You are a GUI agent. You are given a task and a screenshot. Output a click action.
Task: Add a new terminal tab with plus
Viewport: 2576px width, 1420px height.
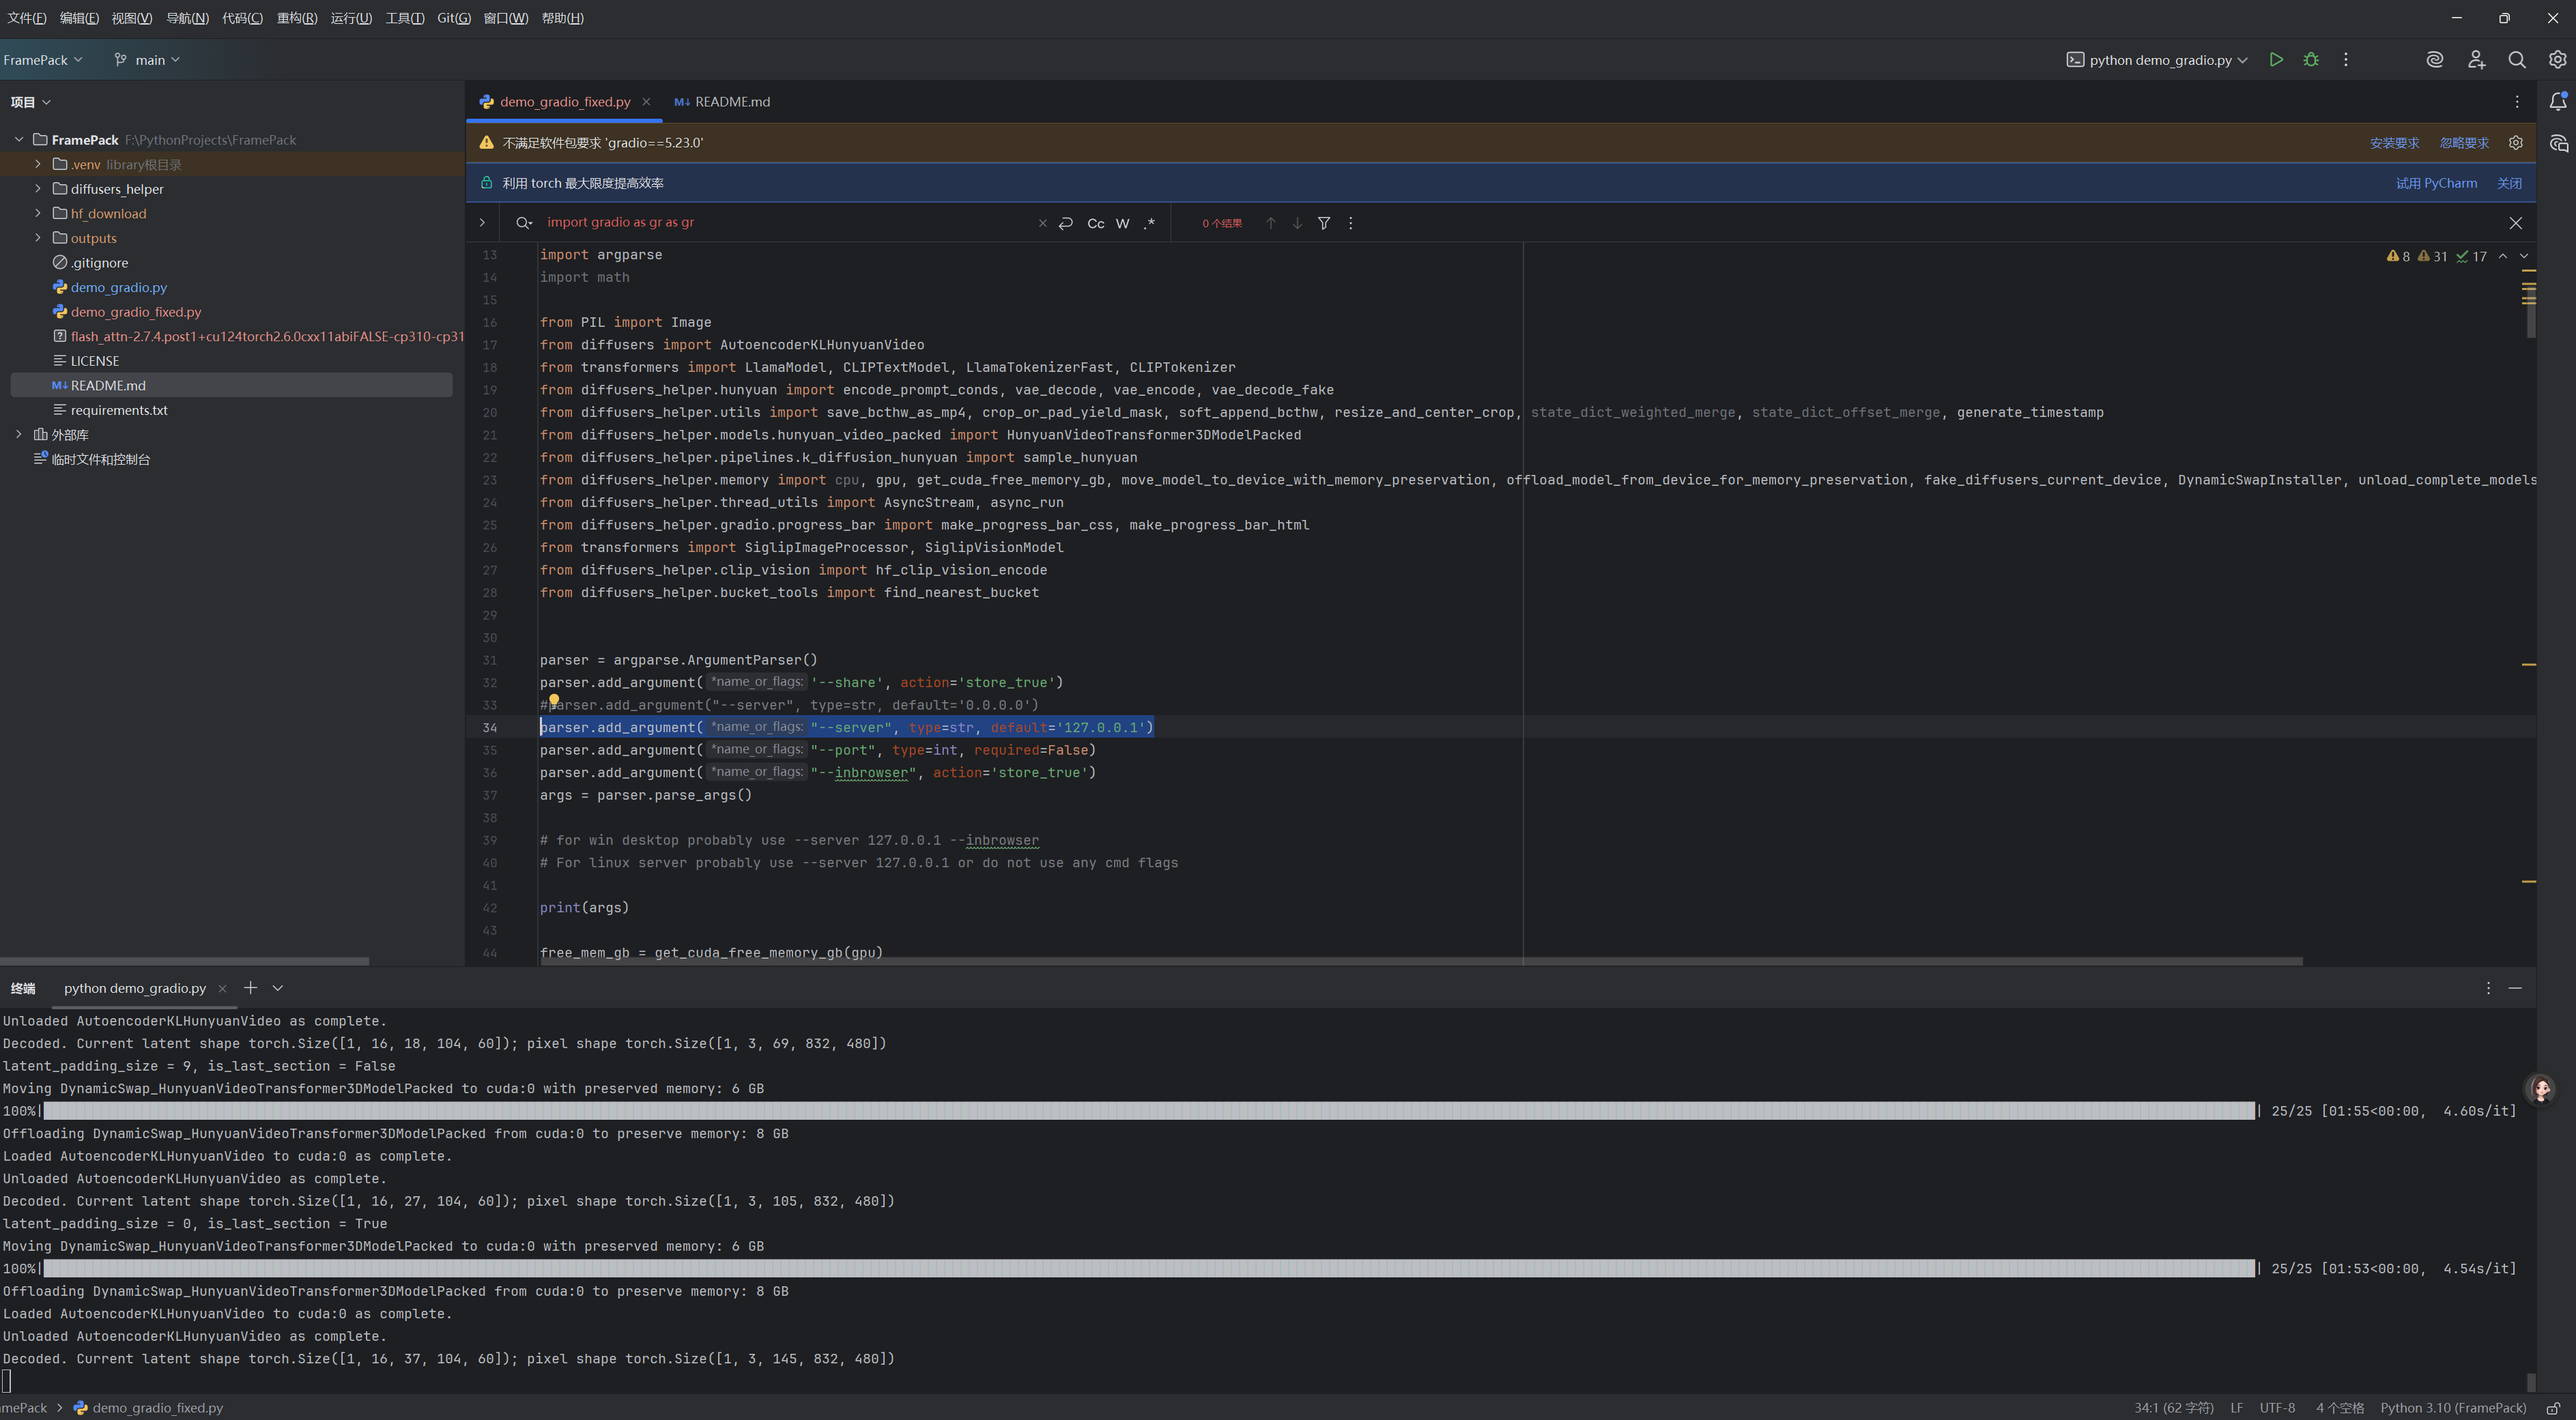(x=250, y=988)
